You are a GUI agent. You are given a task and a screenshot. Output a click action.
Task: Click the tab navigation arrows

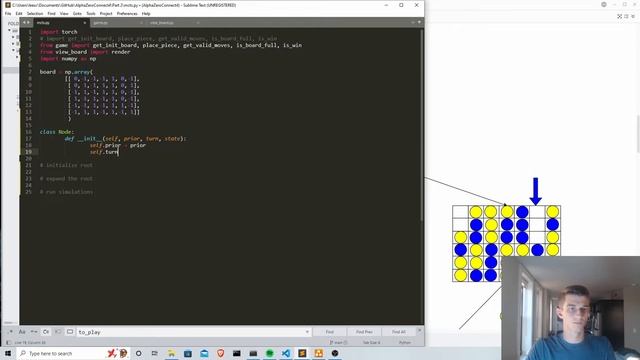tap(26, 22)
